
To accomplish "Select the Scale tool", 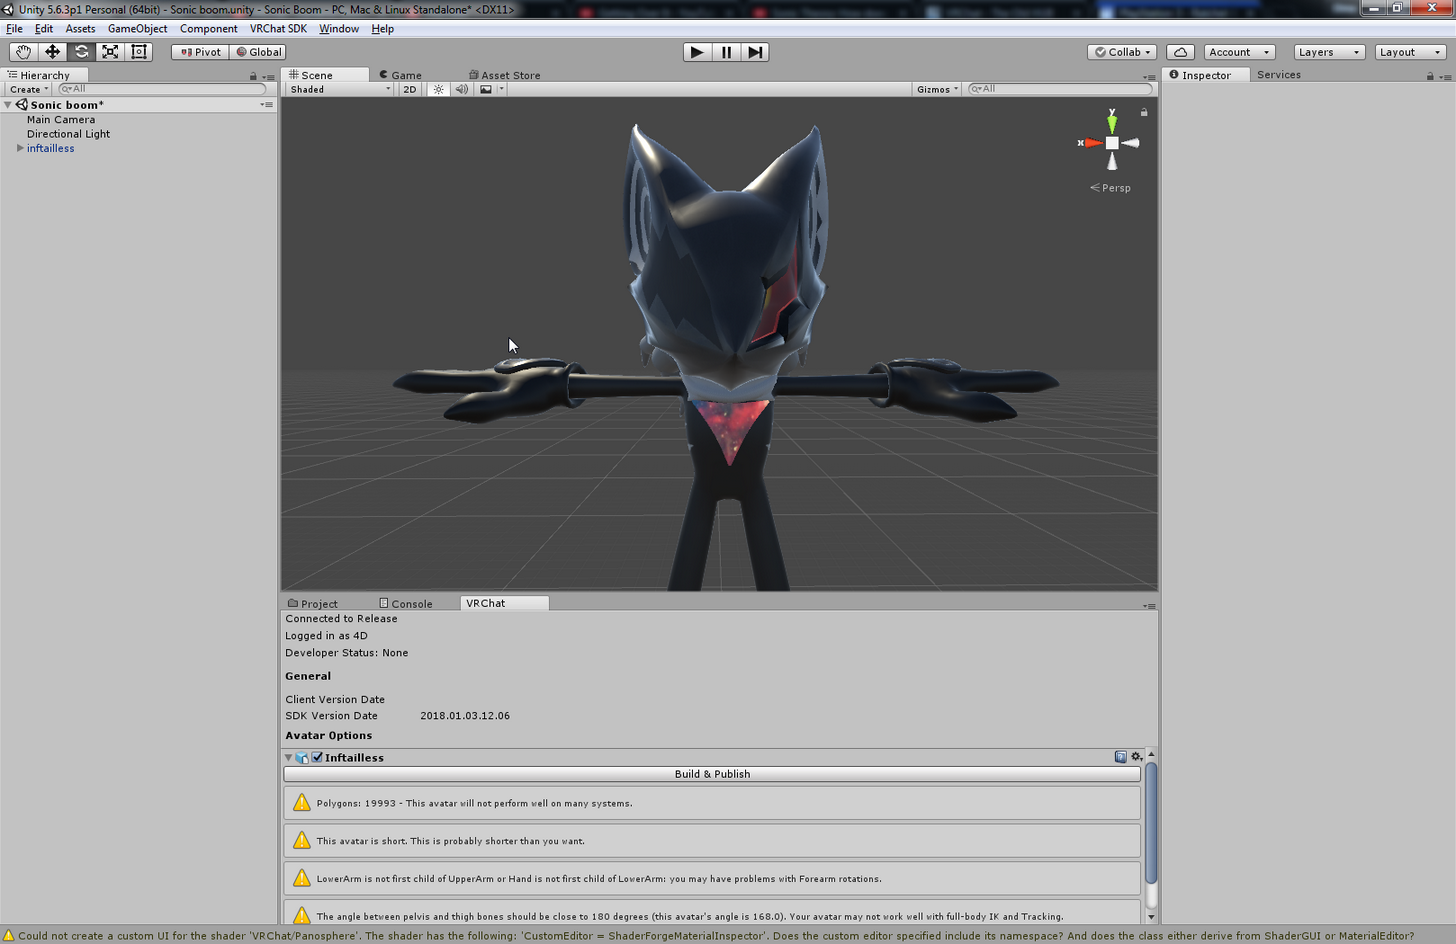I will pyautogui.click(x=110, y=52).
